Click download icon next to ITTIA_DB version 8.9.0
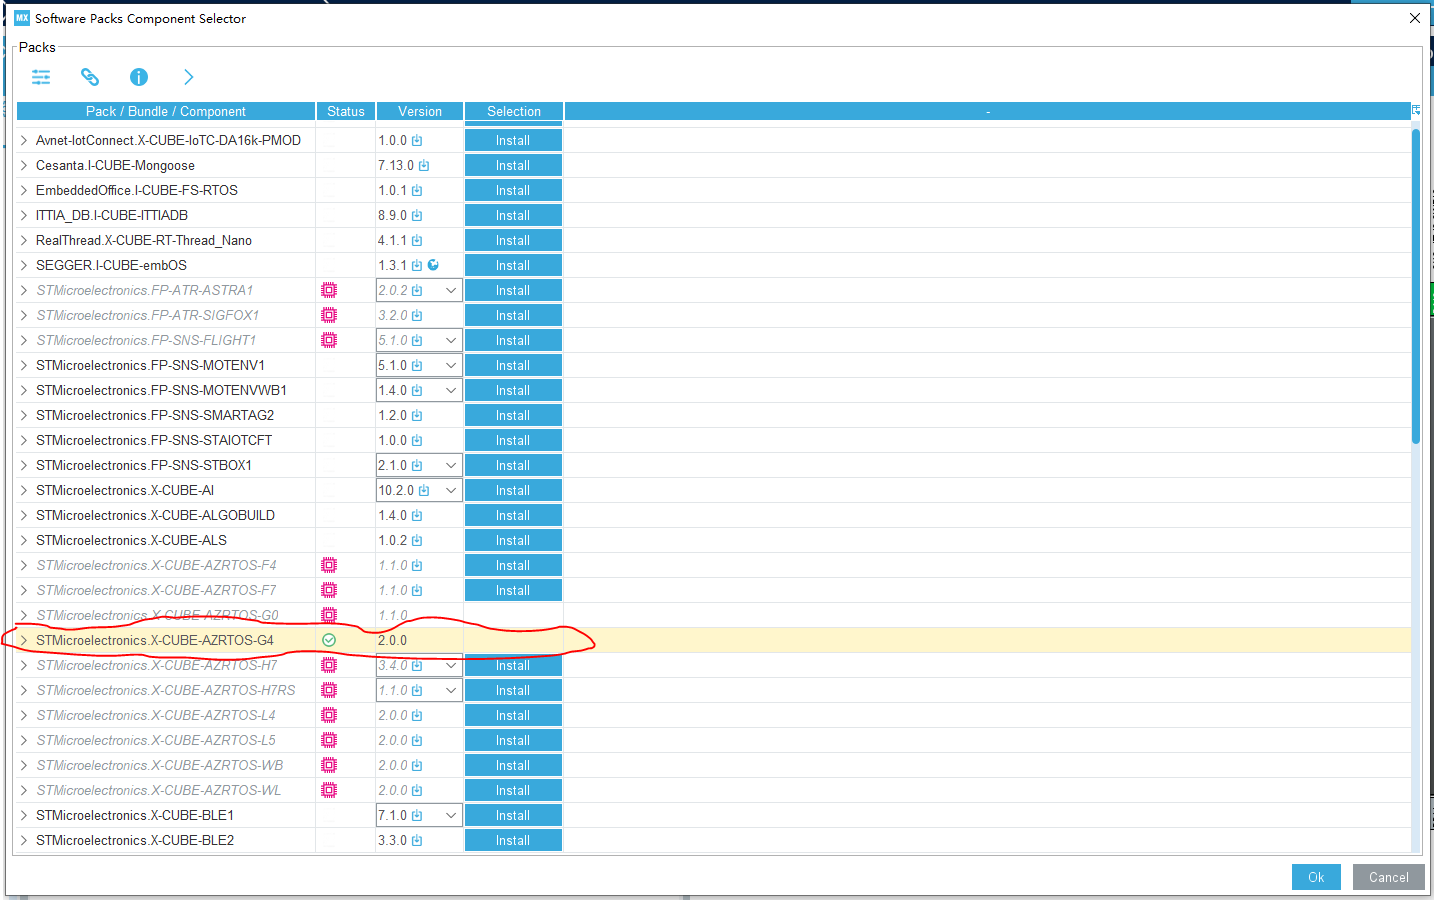Image resolution: width=1434 pixels, height=900 pixels. coord(417,216)
